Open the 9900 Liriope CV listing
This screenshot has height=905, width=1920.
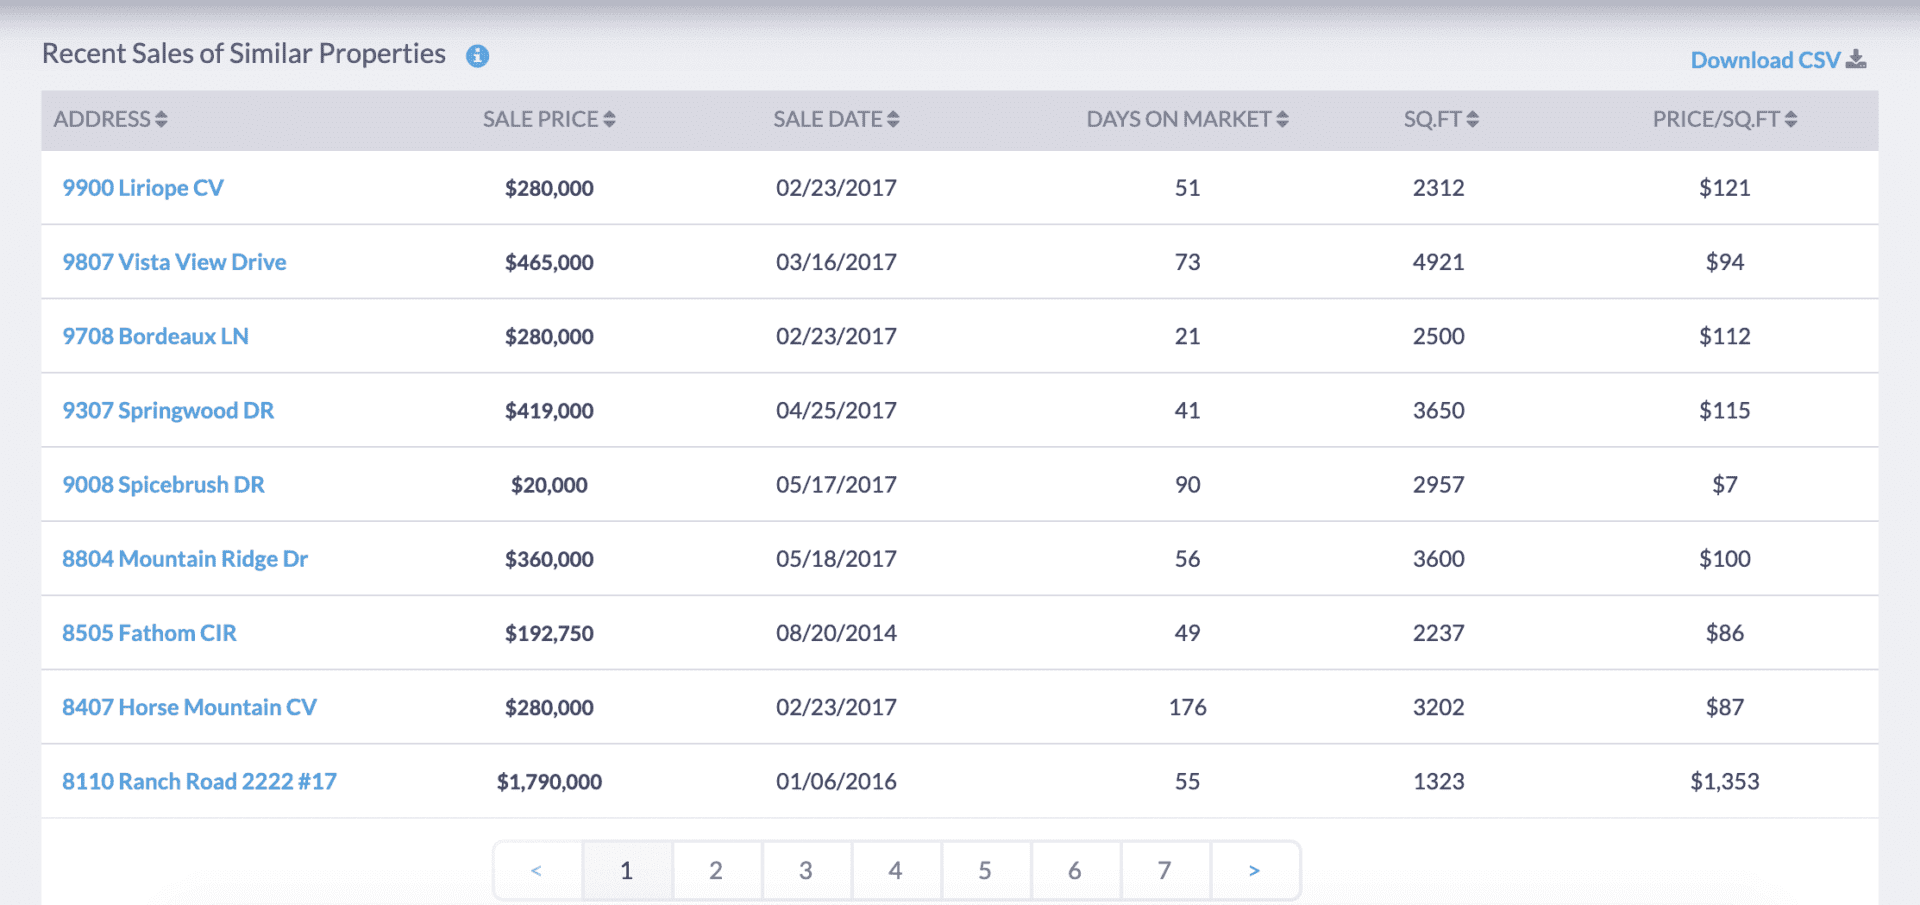[x=143, y=188]
